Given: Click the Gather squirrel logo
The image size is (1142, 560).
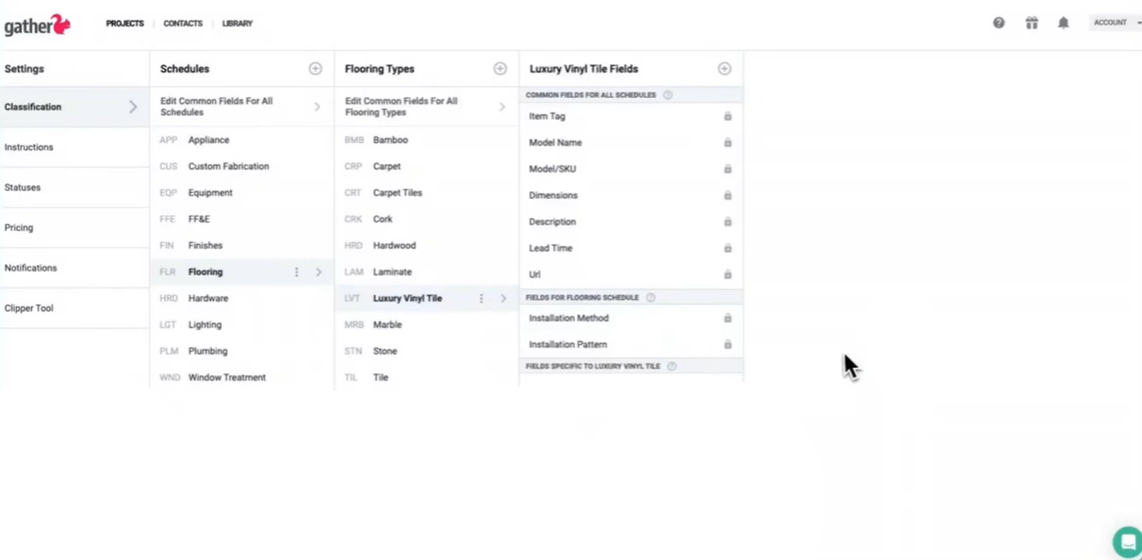Looking at the screenshot, I should click(37, 24).
